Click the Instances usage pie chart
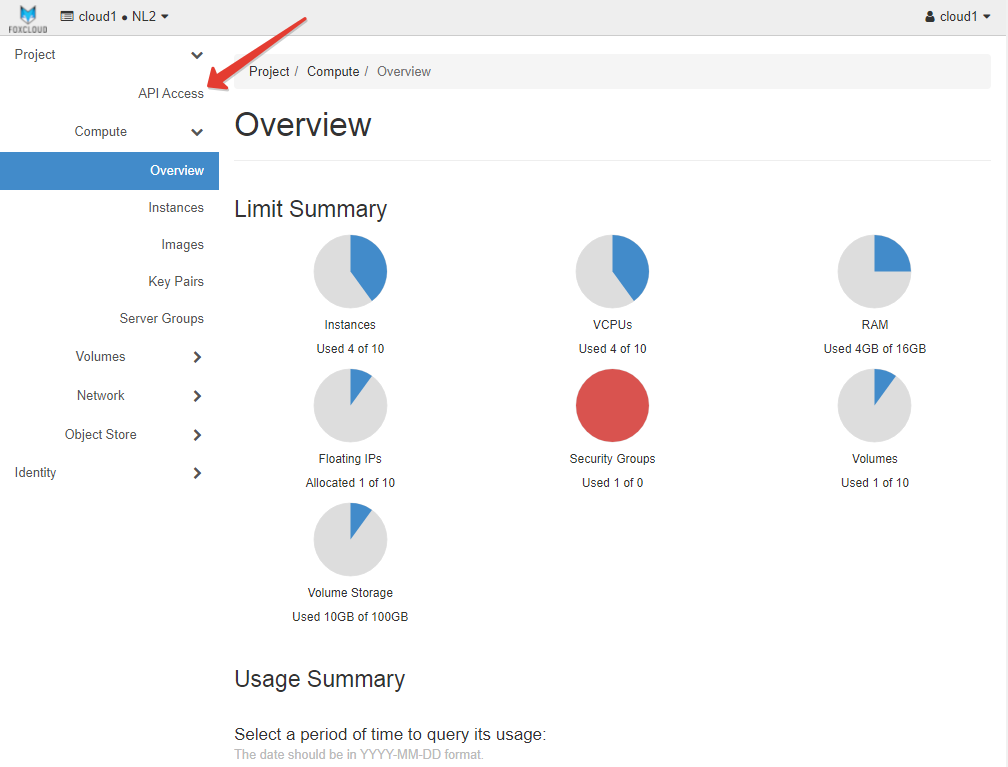Screen dimensions: 1008x767 350,271
